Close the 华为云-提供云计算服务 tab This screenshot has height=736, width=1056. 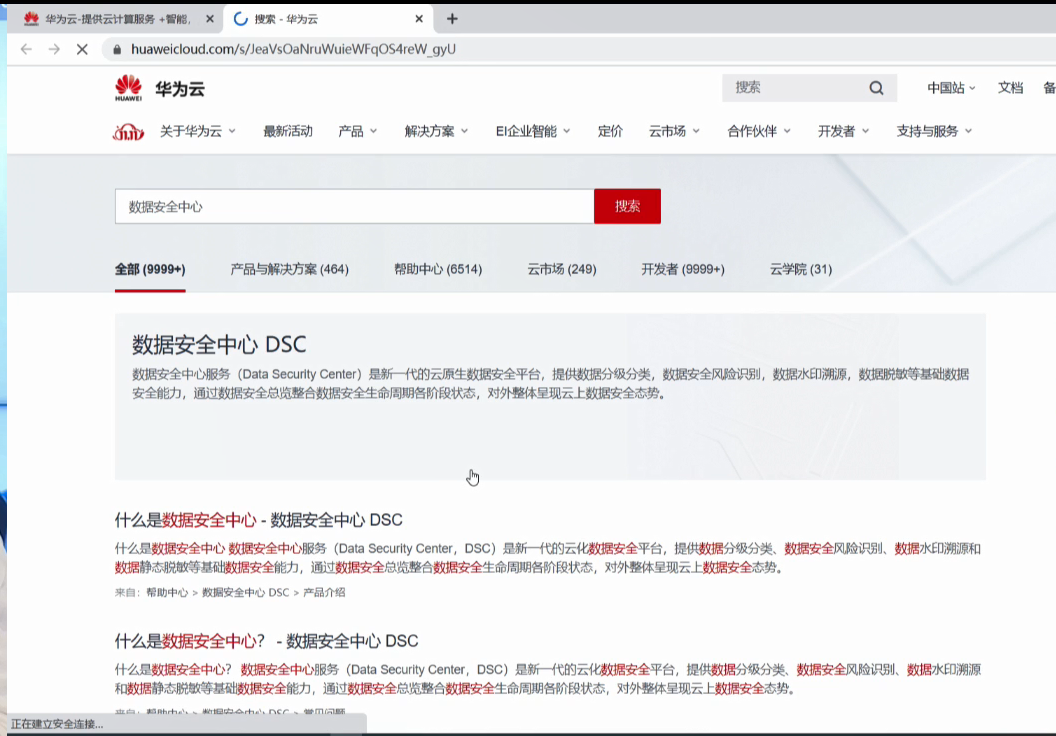coord(209,19)
